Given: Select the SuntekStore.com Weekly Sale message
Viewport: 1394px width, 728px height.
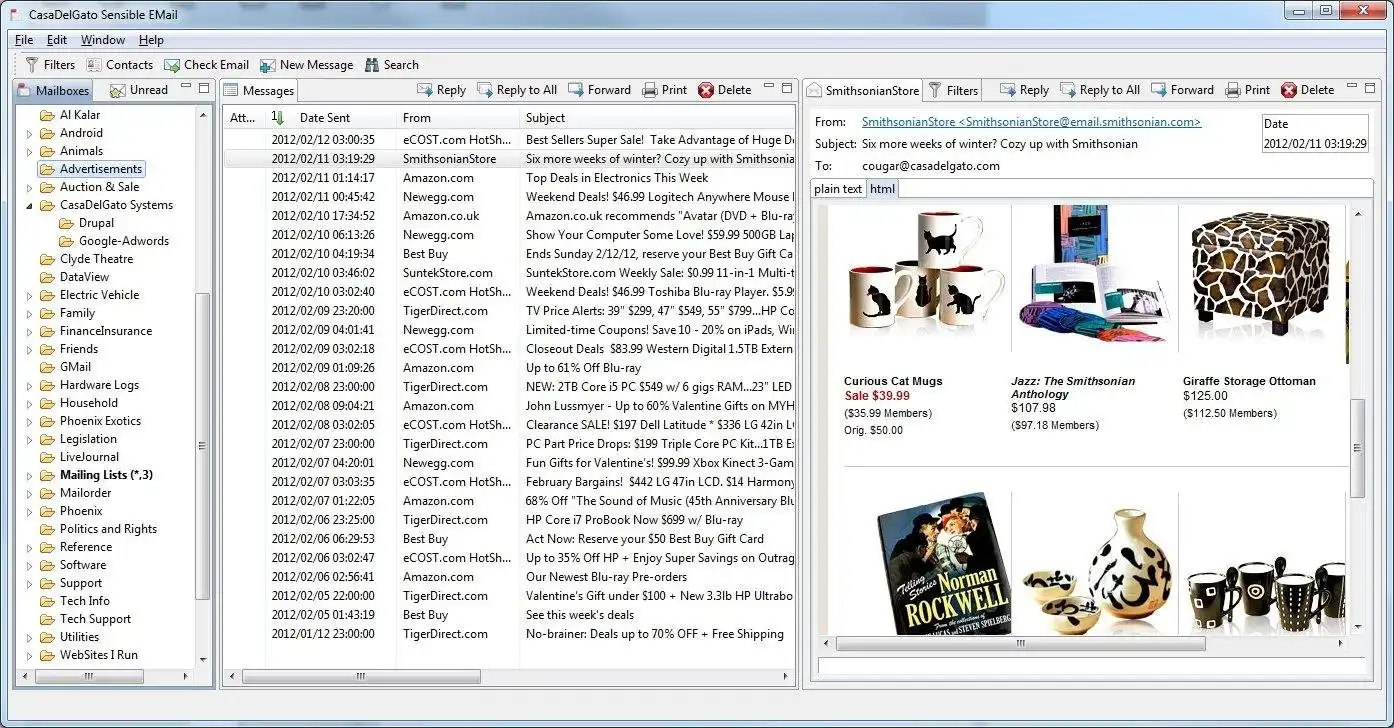Looking at the screenshot, I should [509, 273].
